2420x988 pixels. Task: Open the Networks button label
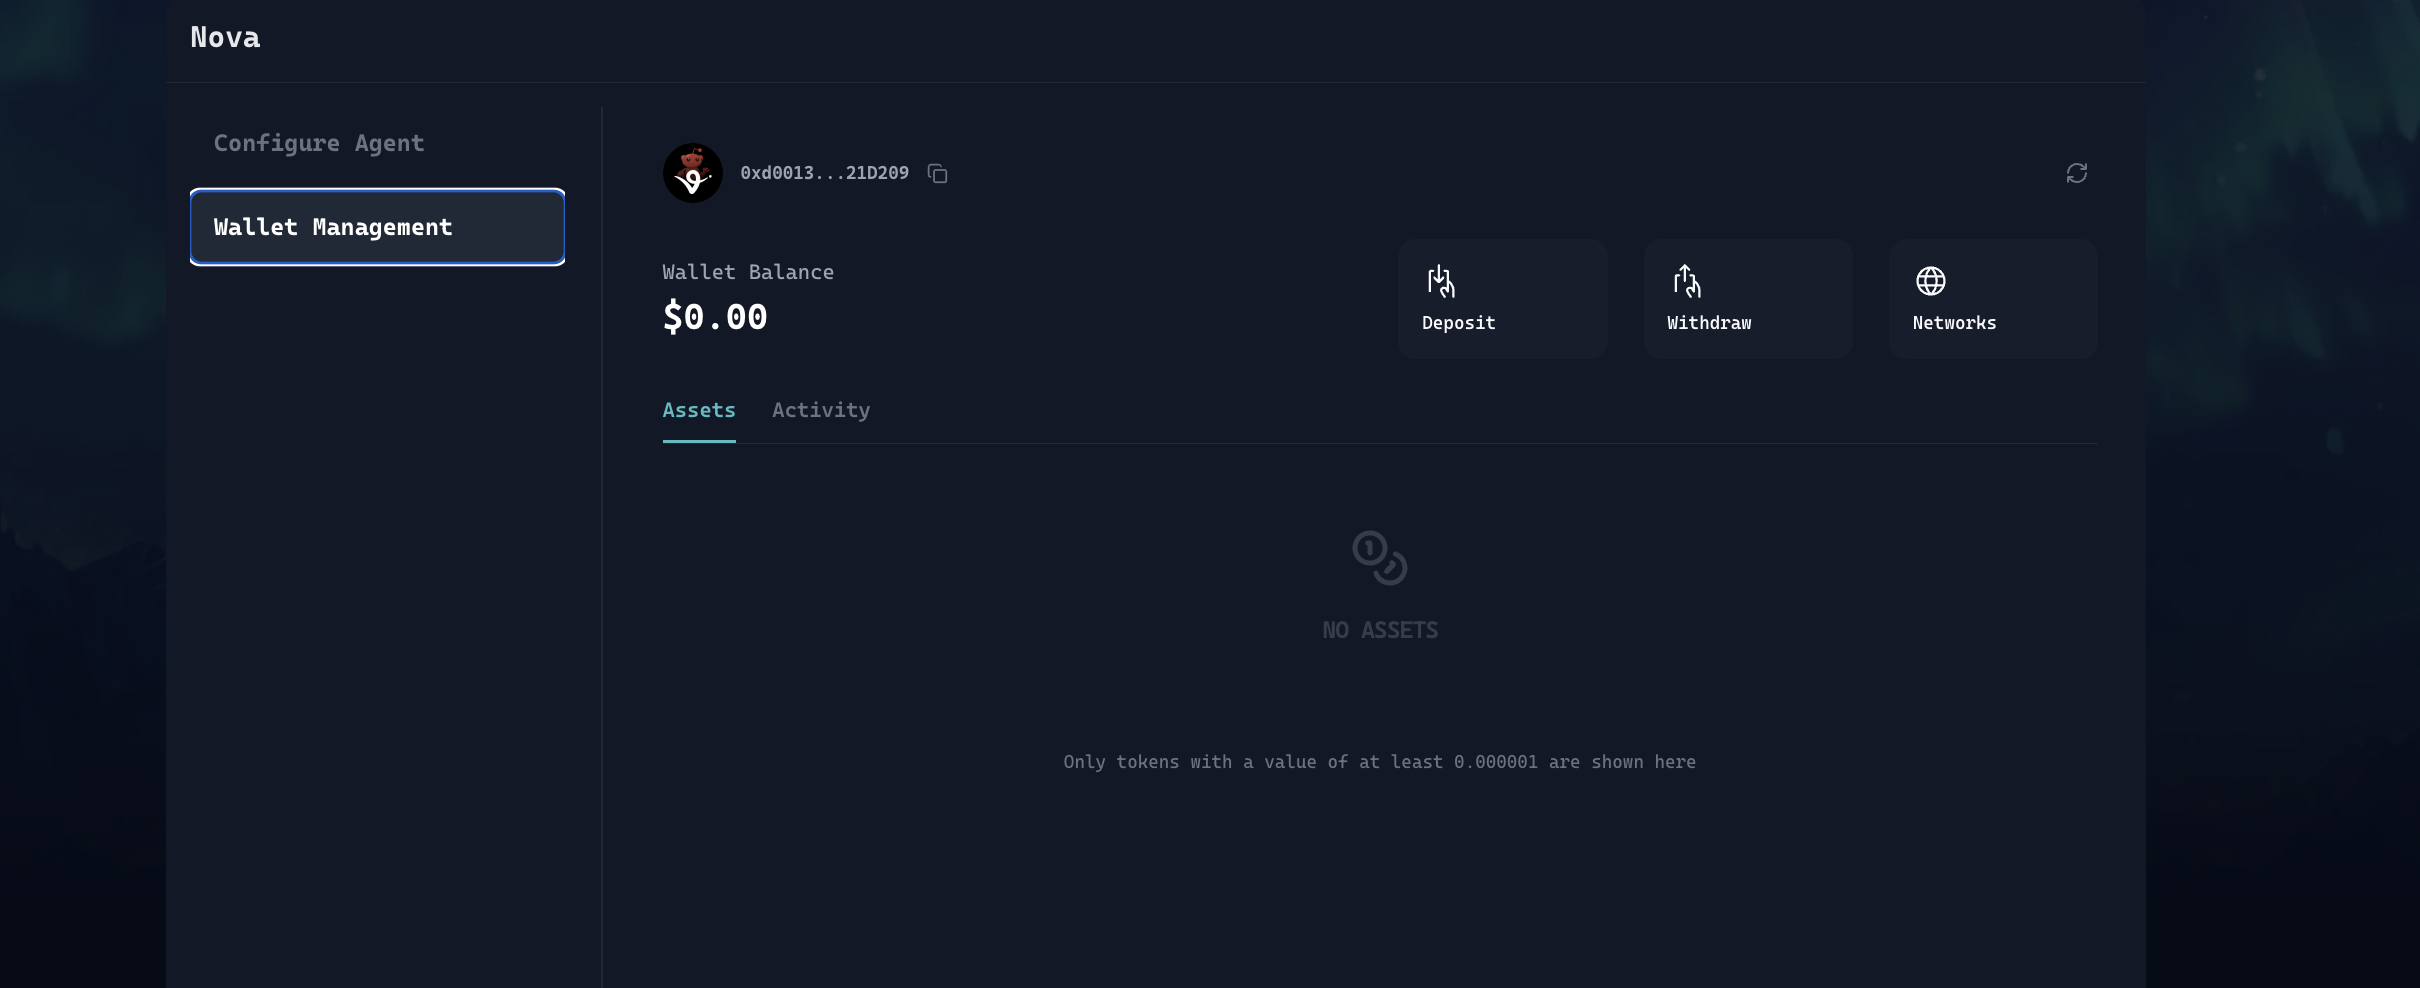point(1953,323)
